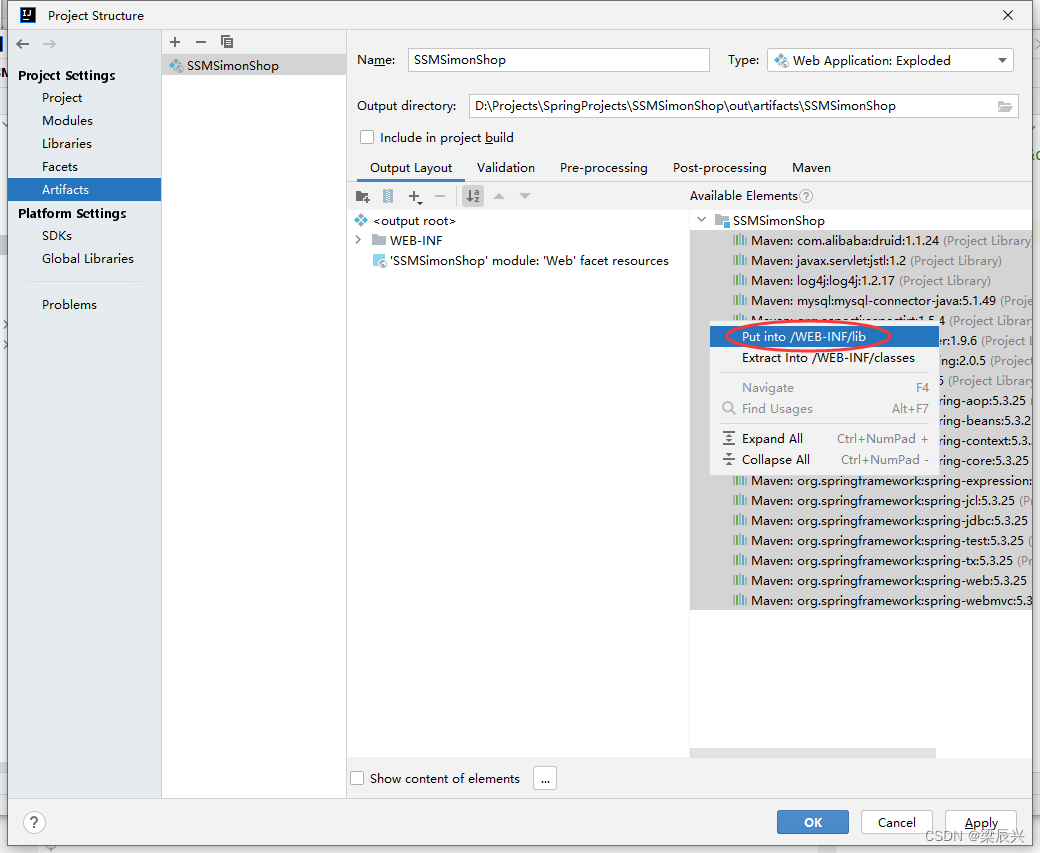
Task: Open help with question mark button
Action: coord(34,822)
